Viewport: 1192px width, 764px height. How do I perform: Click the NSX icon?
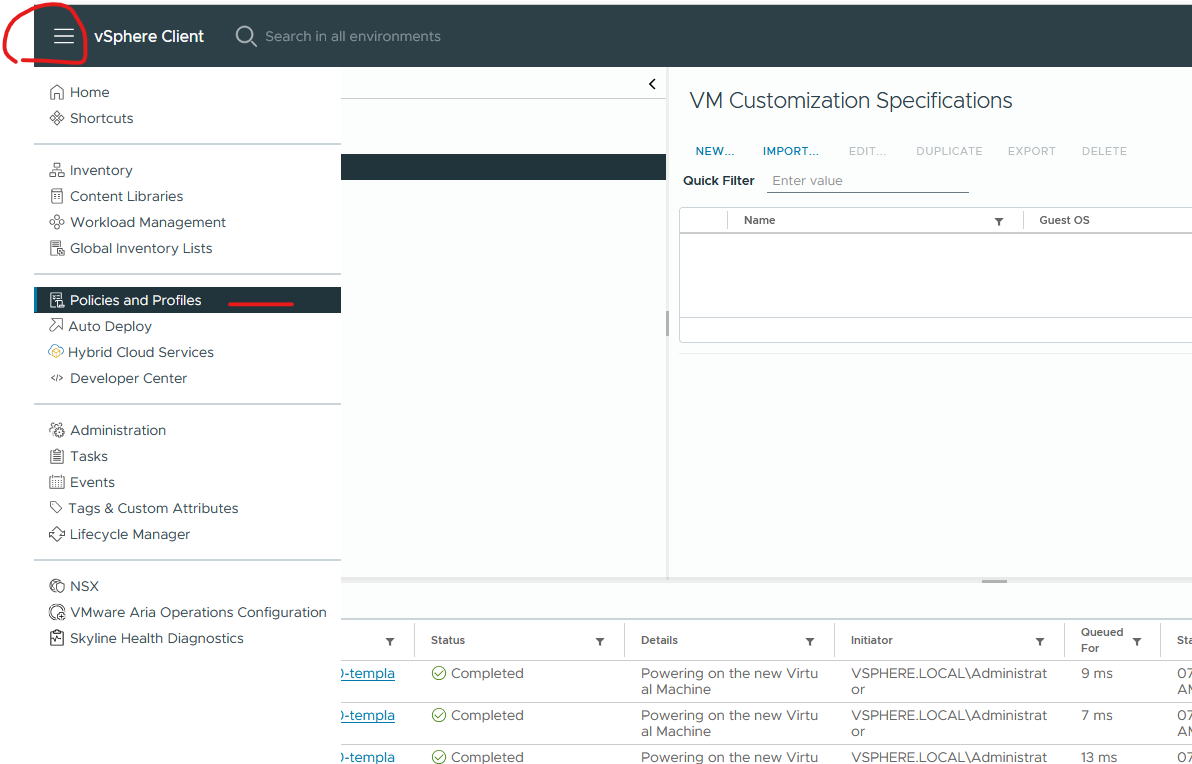click(x=56, y=586)
